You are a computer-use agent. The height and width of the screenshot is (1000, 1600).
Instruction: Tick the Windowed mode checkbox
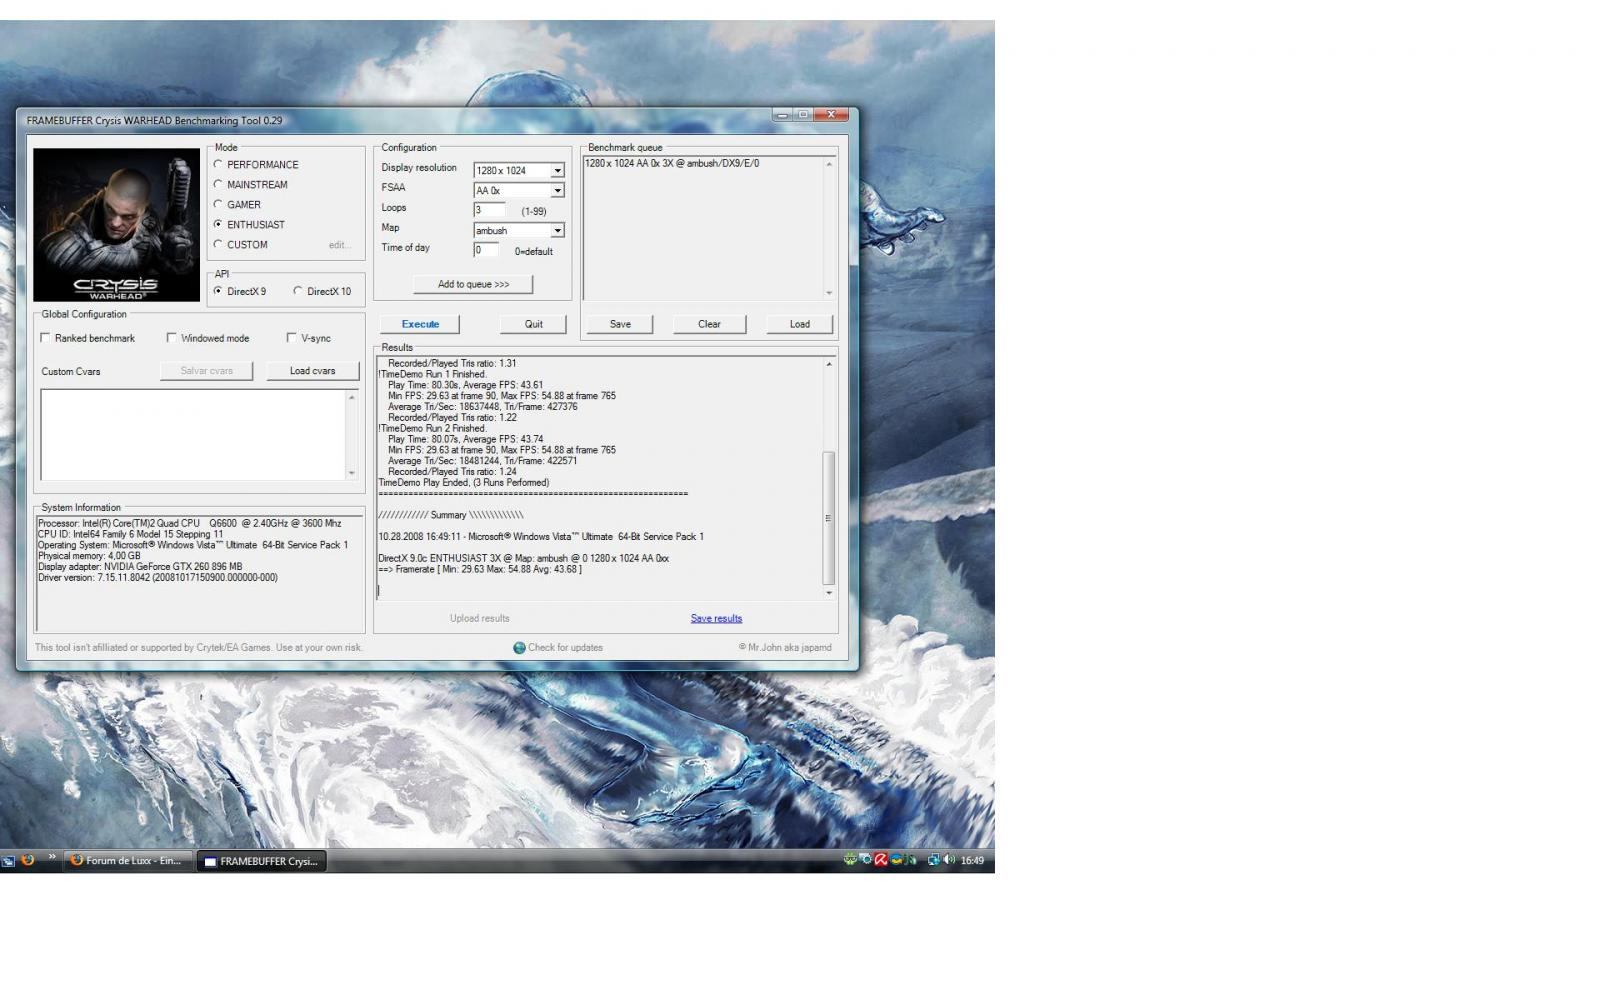point(171,338)
